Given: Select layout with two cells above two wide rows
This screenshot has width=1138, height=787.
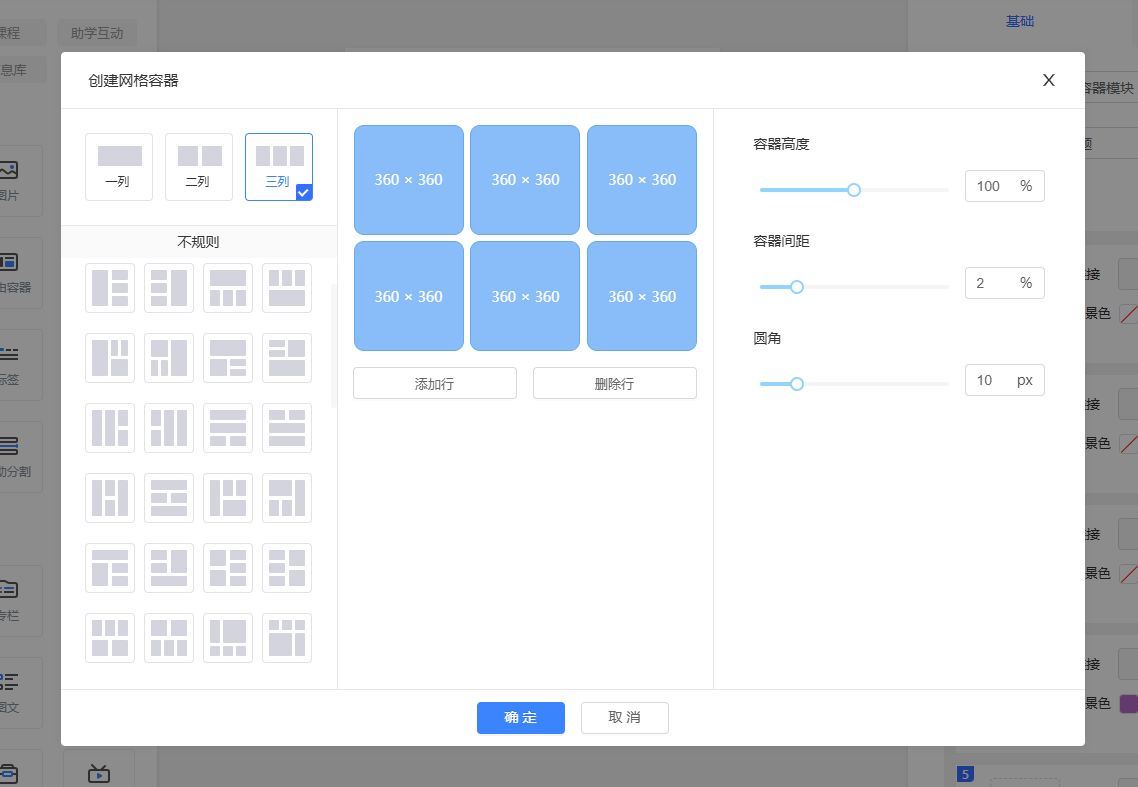Looking at the screenshot, I should coord(287,428).
